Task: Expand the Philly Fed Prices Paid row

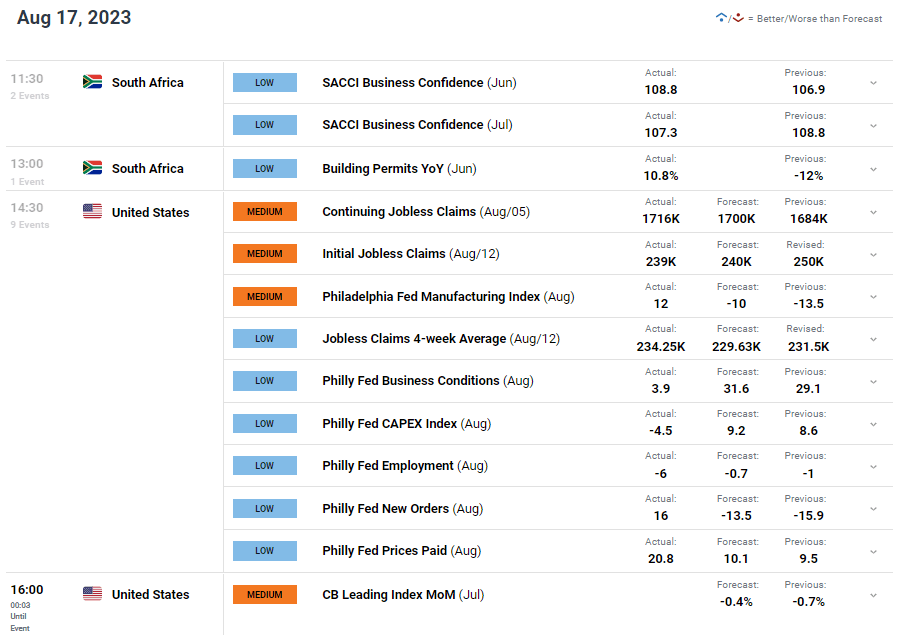Action: [x=873, y=552]
